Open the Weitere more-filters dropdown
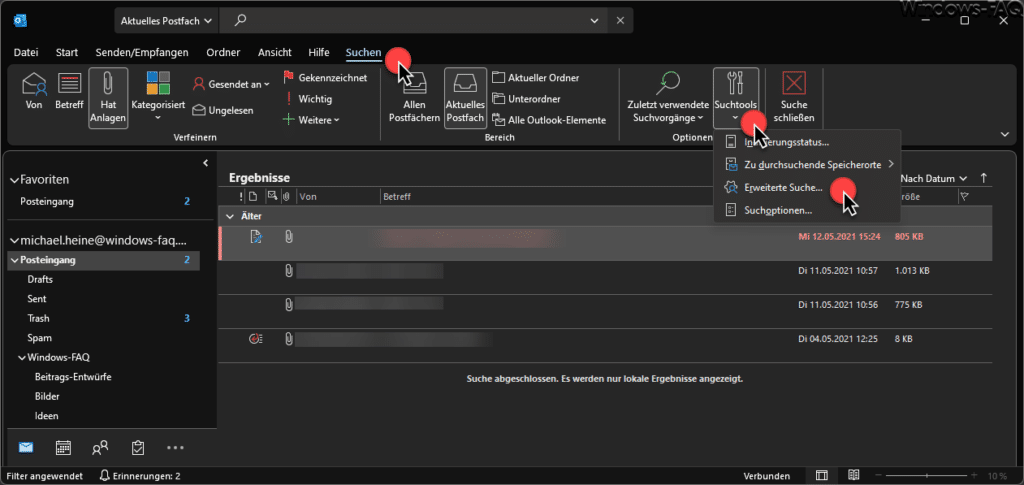1024x485 pixels. click(x=311, y=119)
